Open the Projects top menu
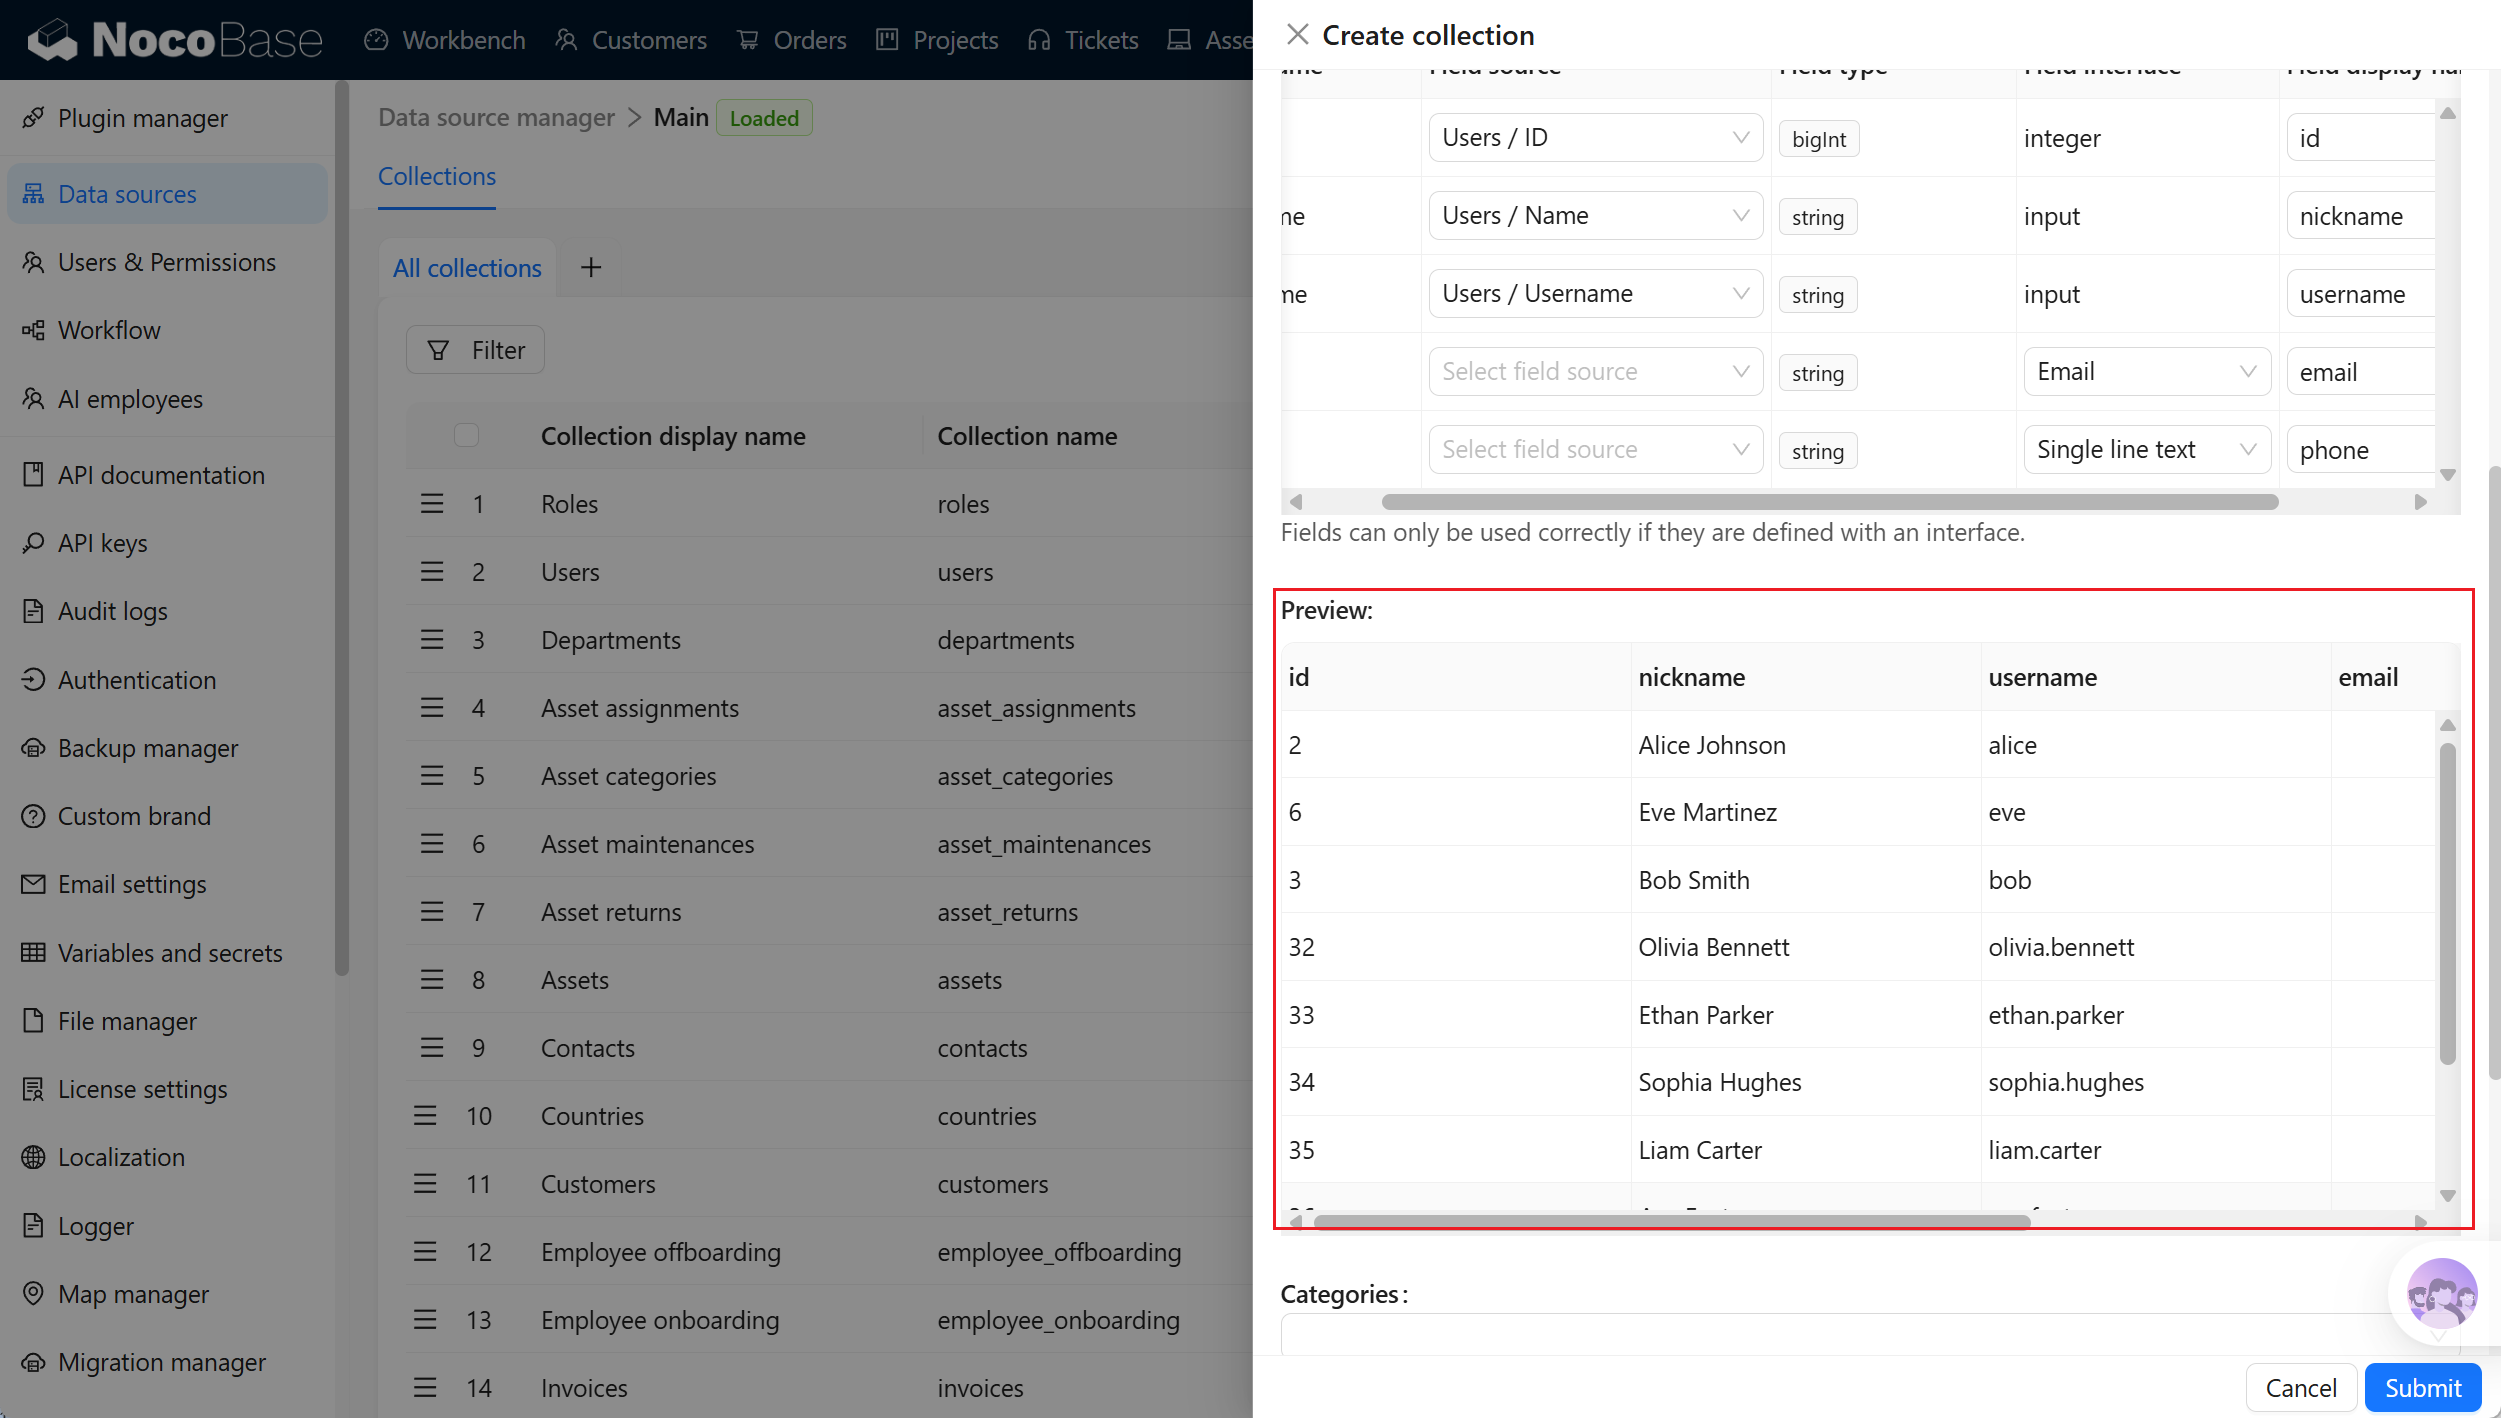The height and width of the screenshot is (1418, 2501). tap(937, 40)
